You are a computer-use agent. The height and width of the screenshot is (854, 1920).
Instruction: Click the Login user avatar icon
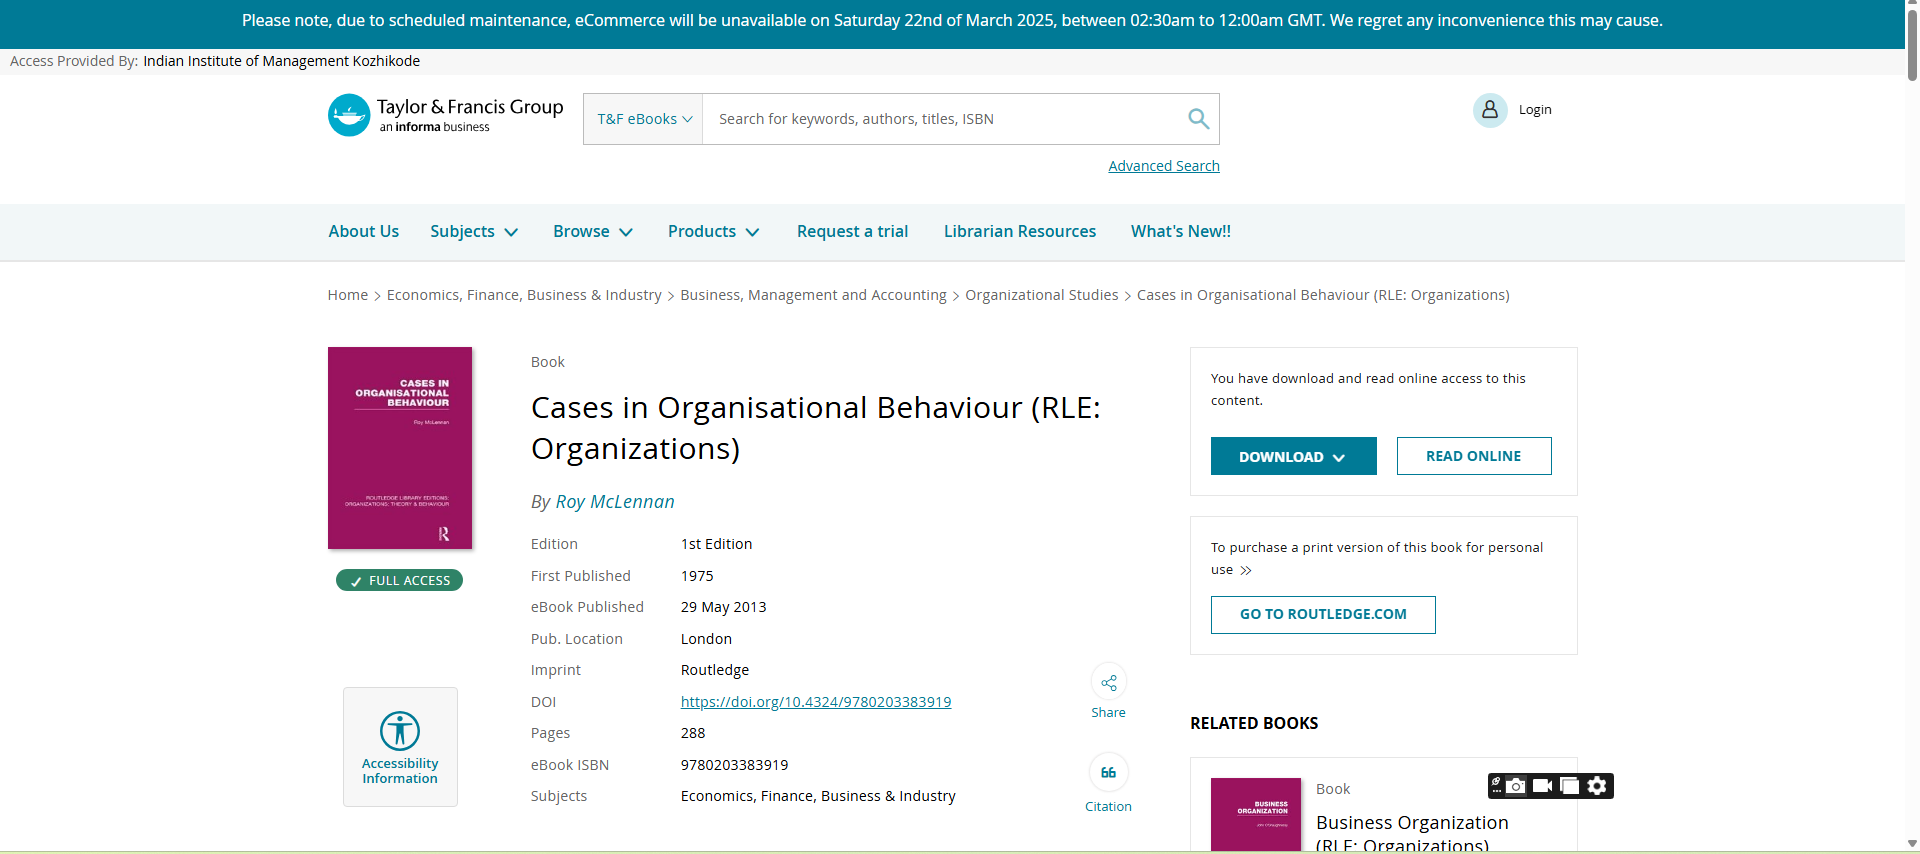(x=1489, y=110)
